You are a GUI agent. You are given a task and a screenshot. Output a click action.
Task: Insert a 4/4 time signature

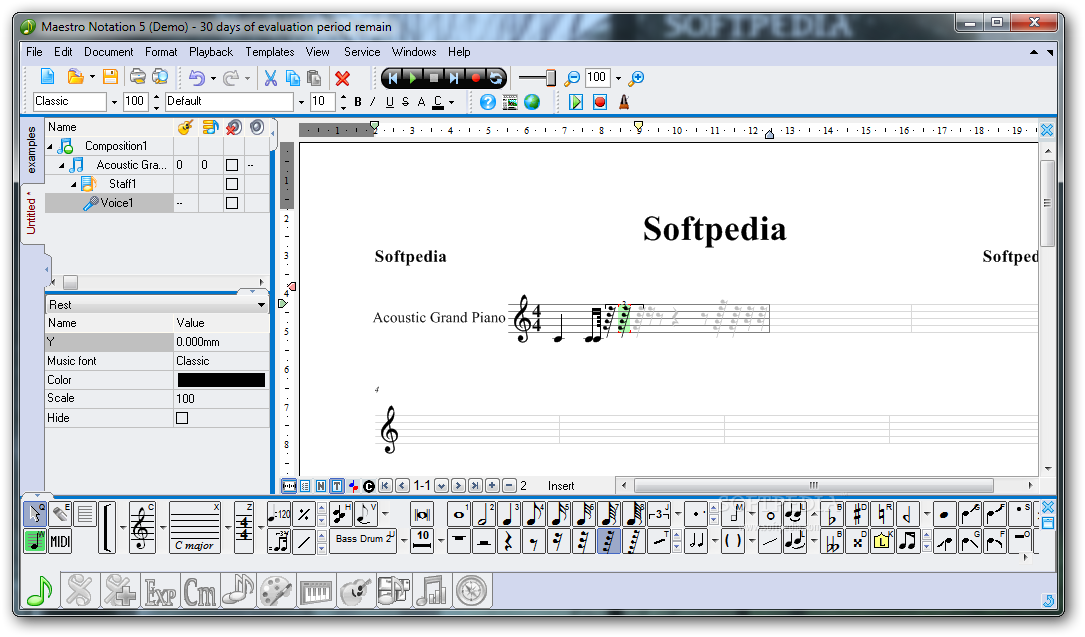(244, 528)
